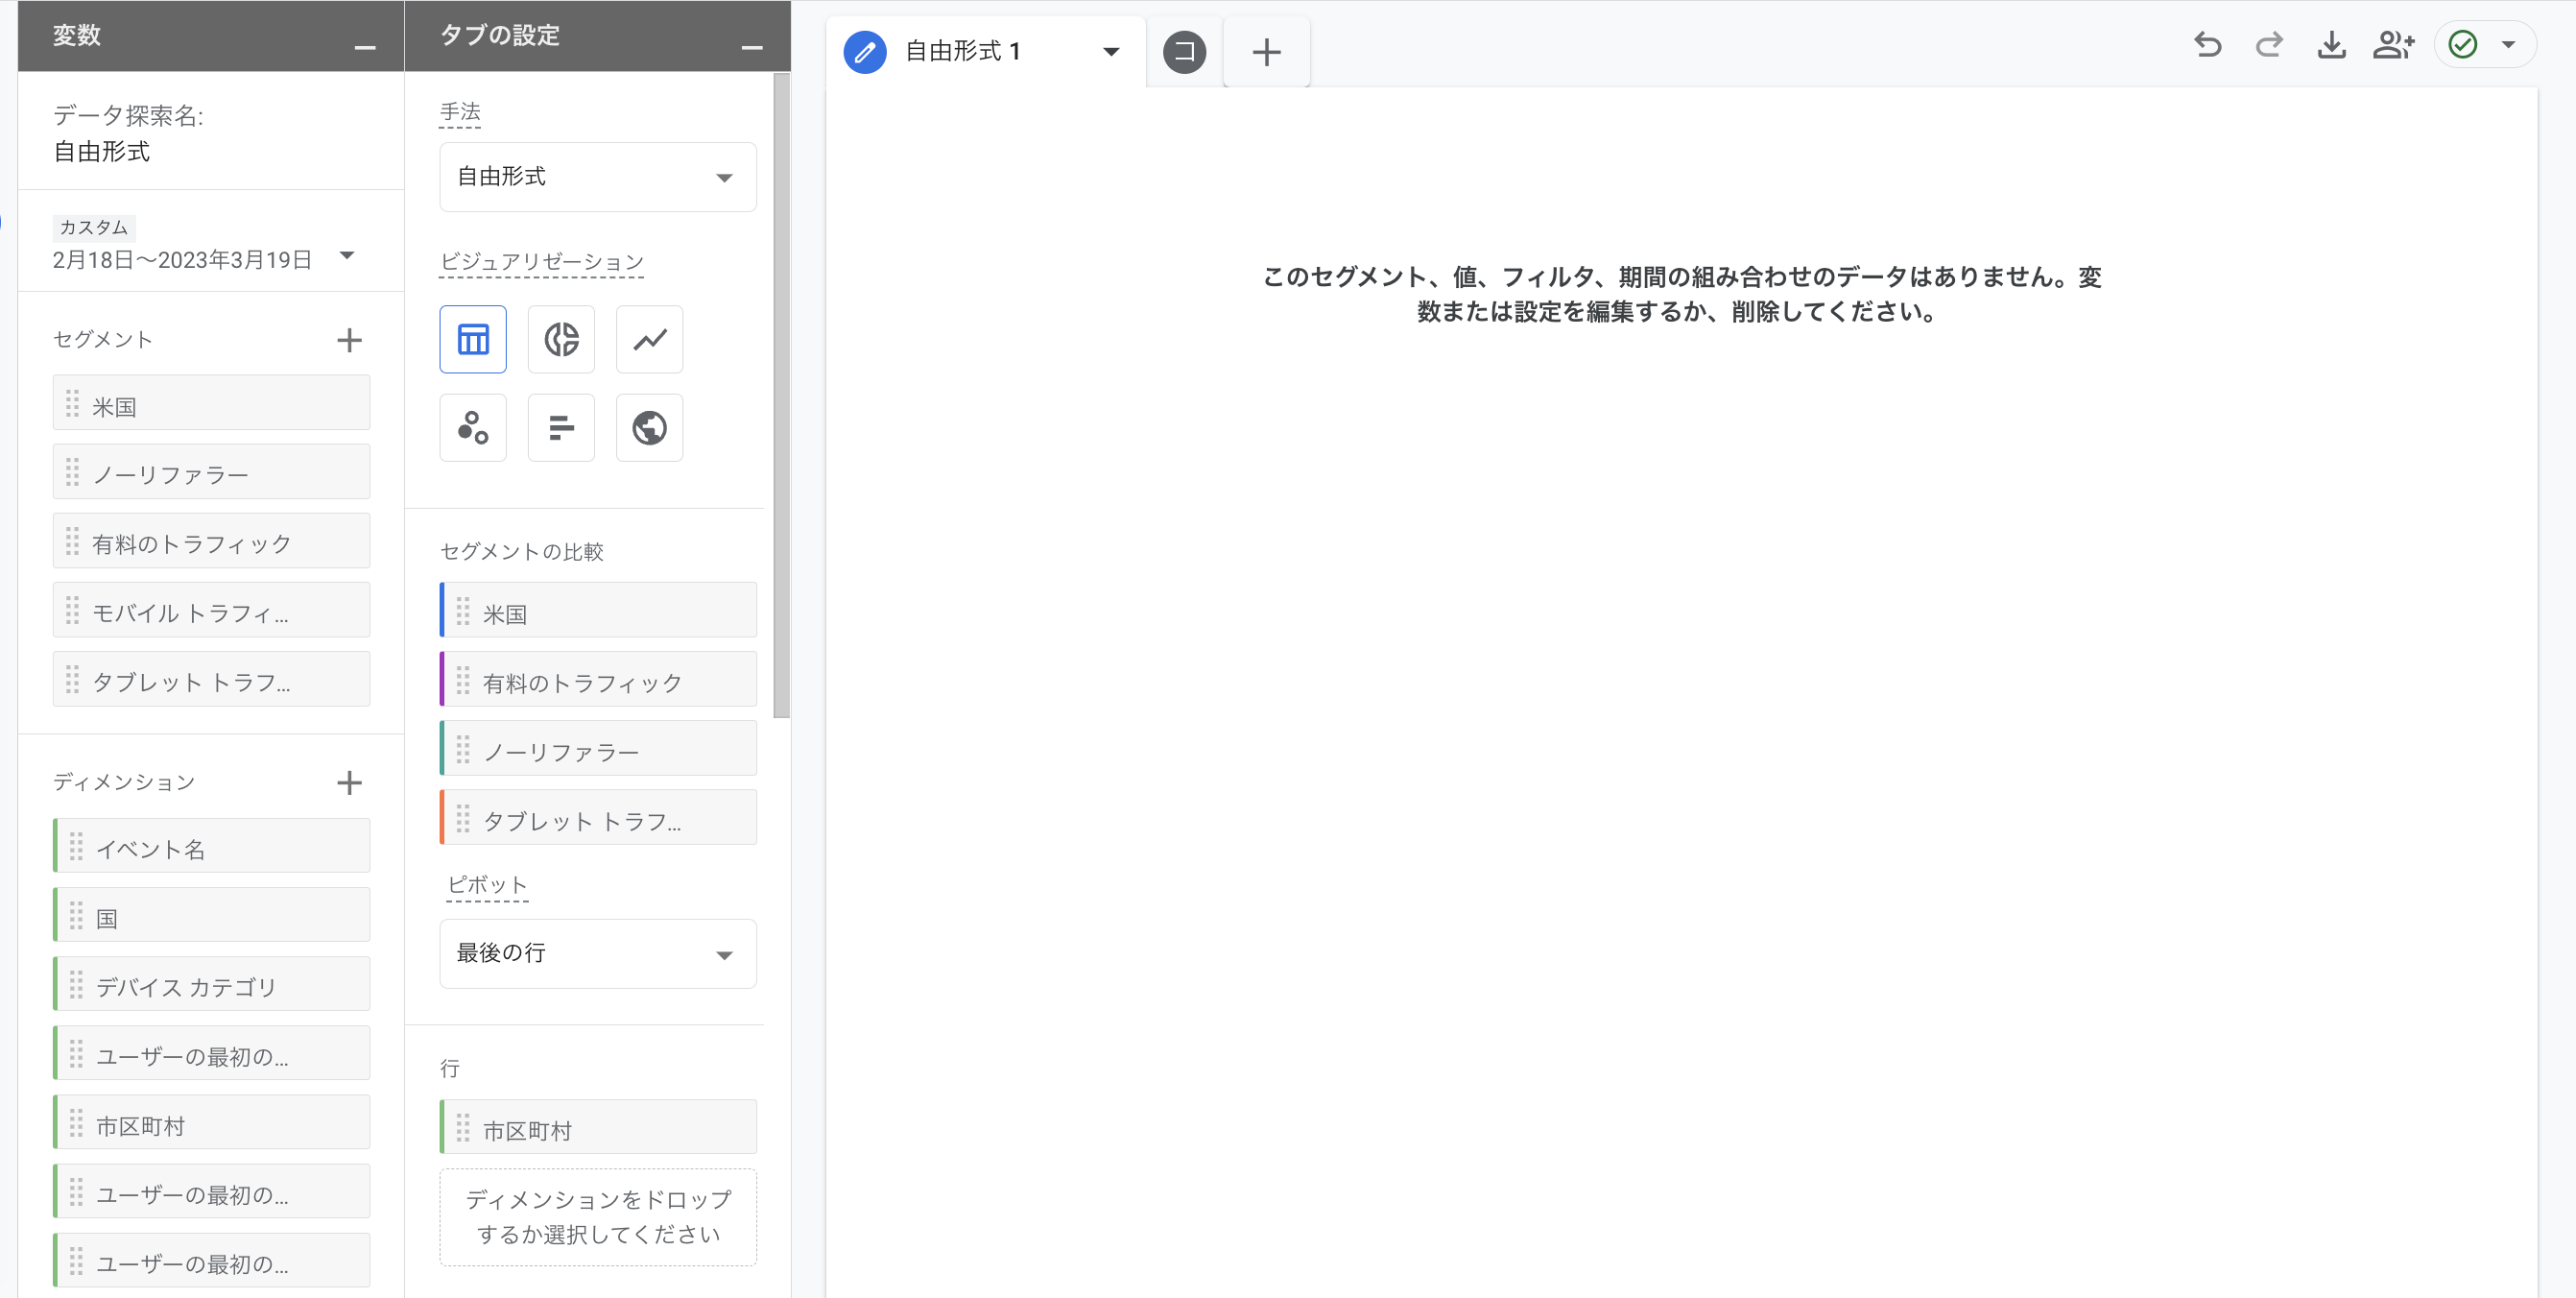Image resolution: width=2576 pixels, height=1298 pixels.
Task: Click 米国 in segment comparison
Action: [598, 610]
